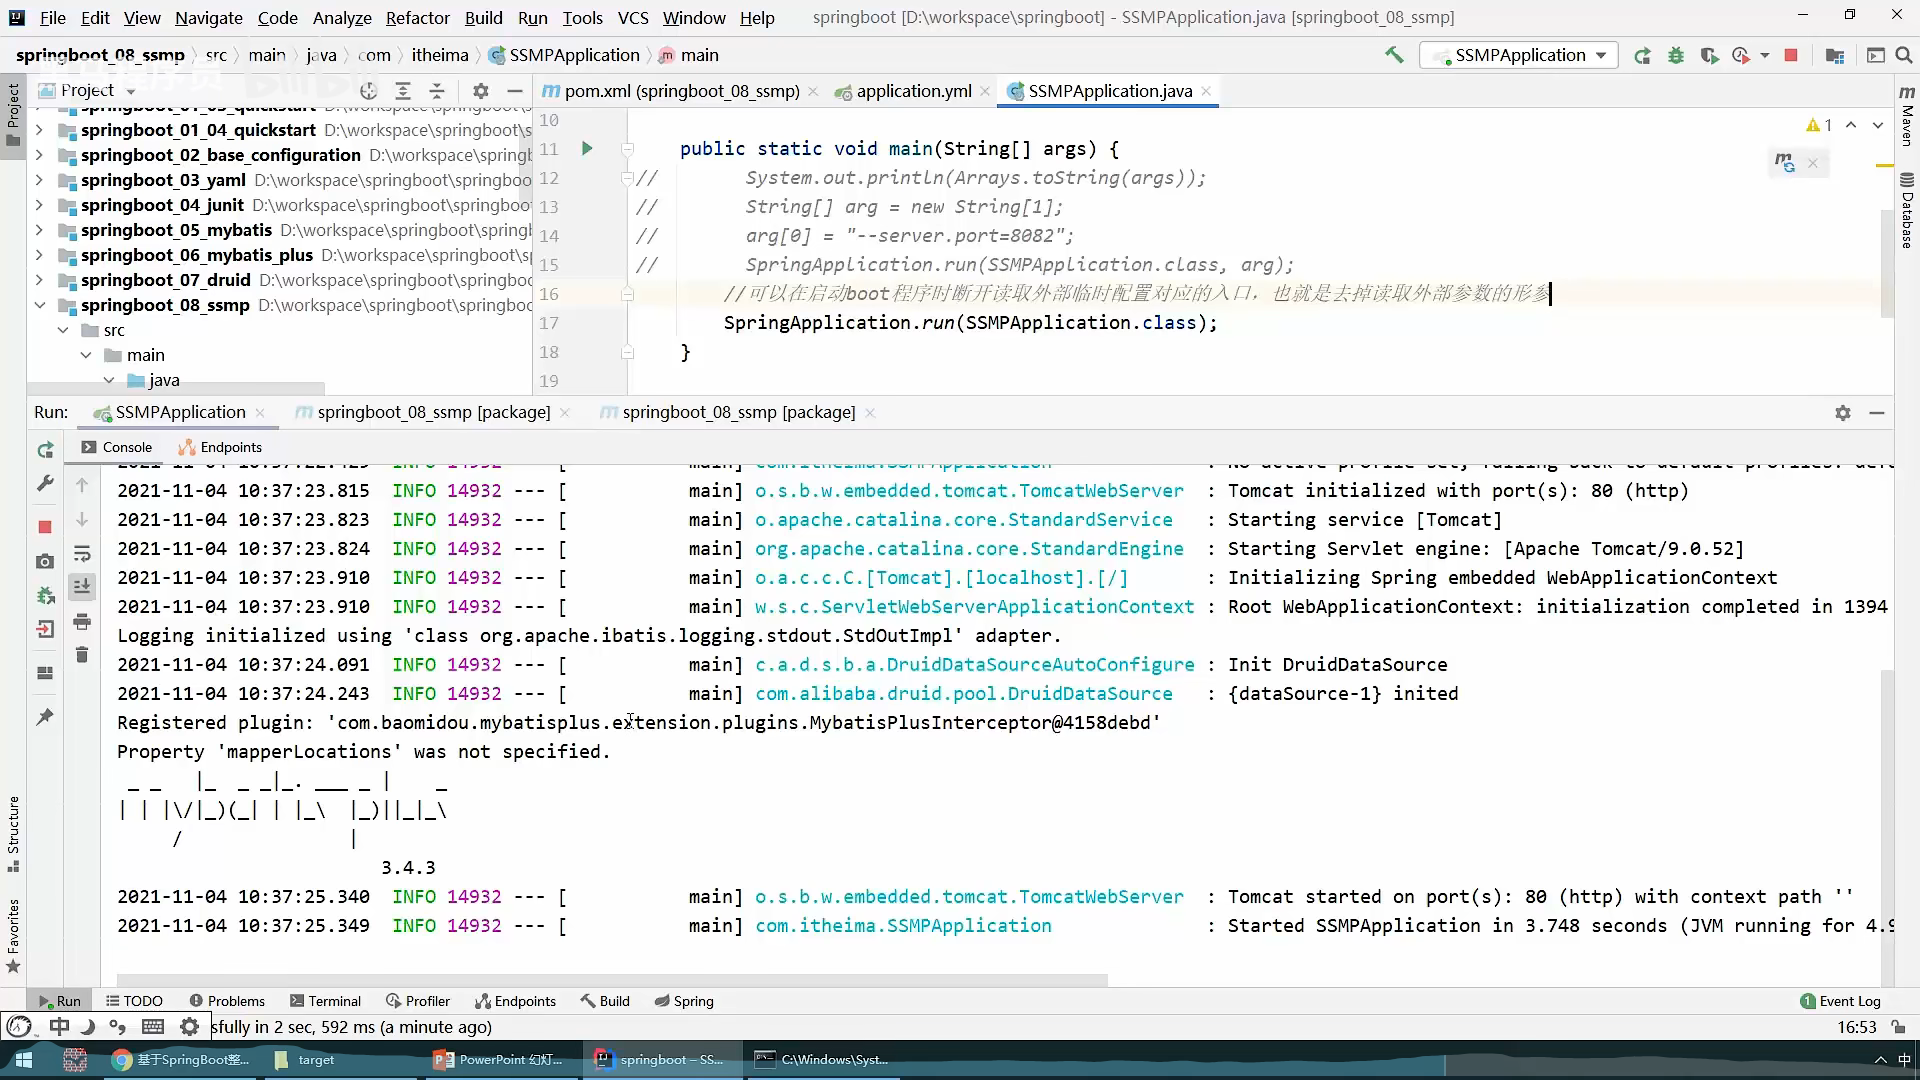Image resolution: width=1920 pixels, height=1080 pixels.
Task: Clear console with the trash icon
Action: [82, 655]
